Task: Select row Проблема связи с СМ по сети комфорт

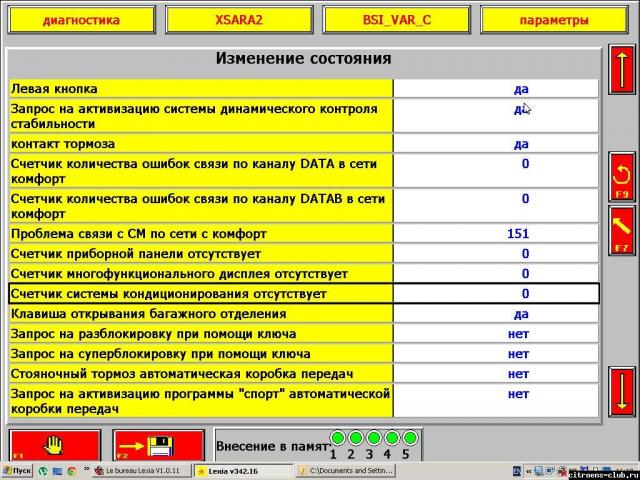Action: tap(200, 233)
